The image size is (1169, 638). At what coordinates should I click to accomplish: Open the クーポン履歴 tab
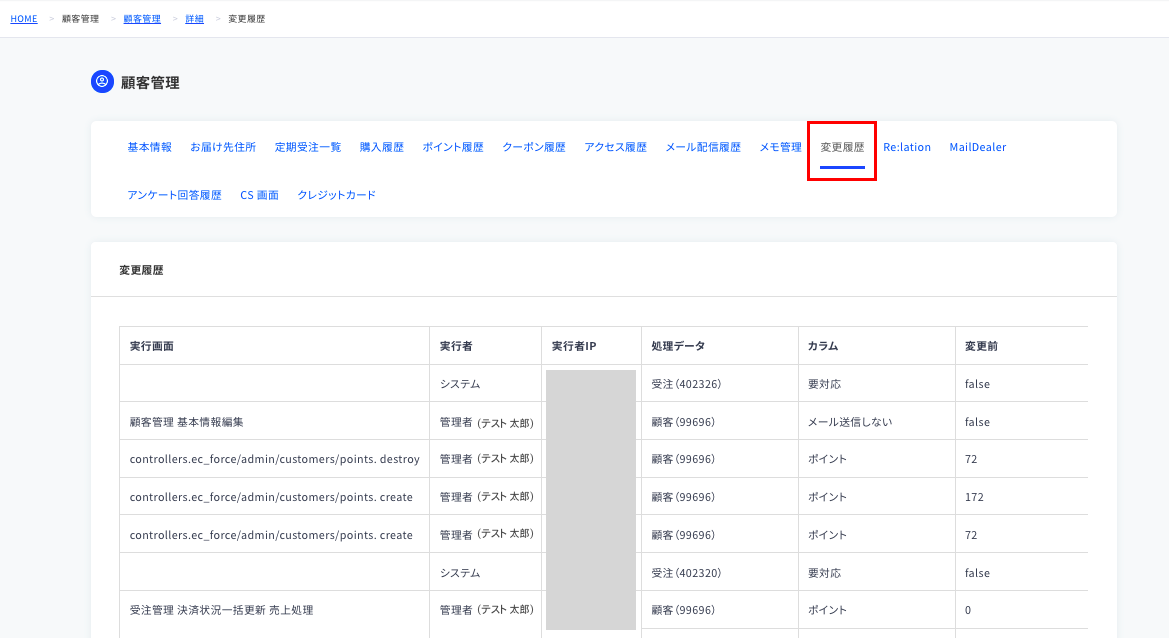click(534, 147)
